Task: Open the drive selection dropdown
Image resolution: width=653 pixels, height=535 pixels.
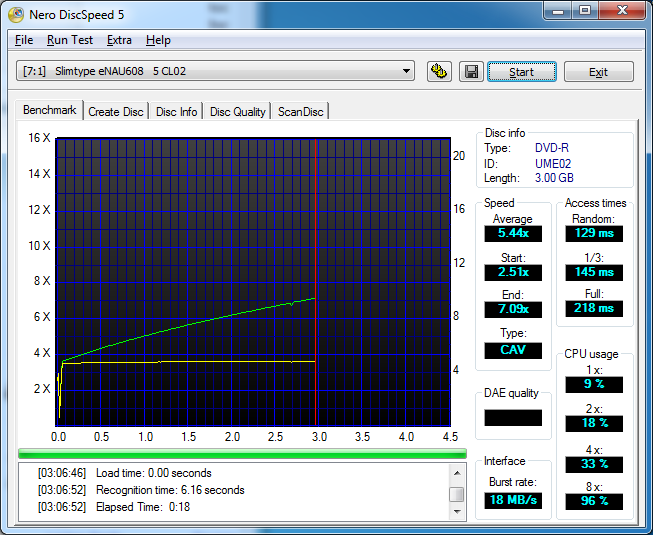Action: click(x=215, y=71)
